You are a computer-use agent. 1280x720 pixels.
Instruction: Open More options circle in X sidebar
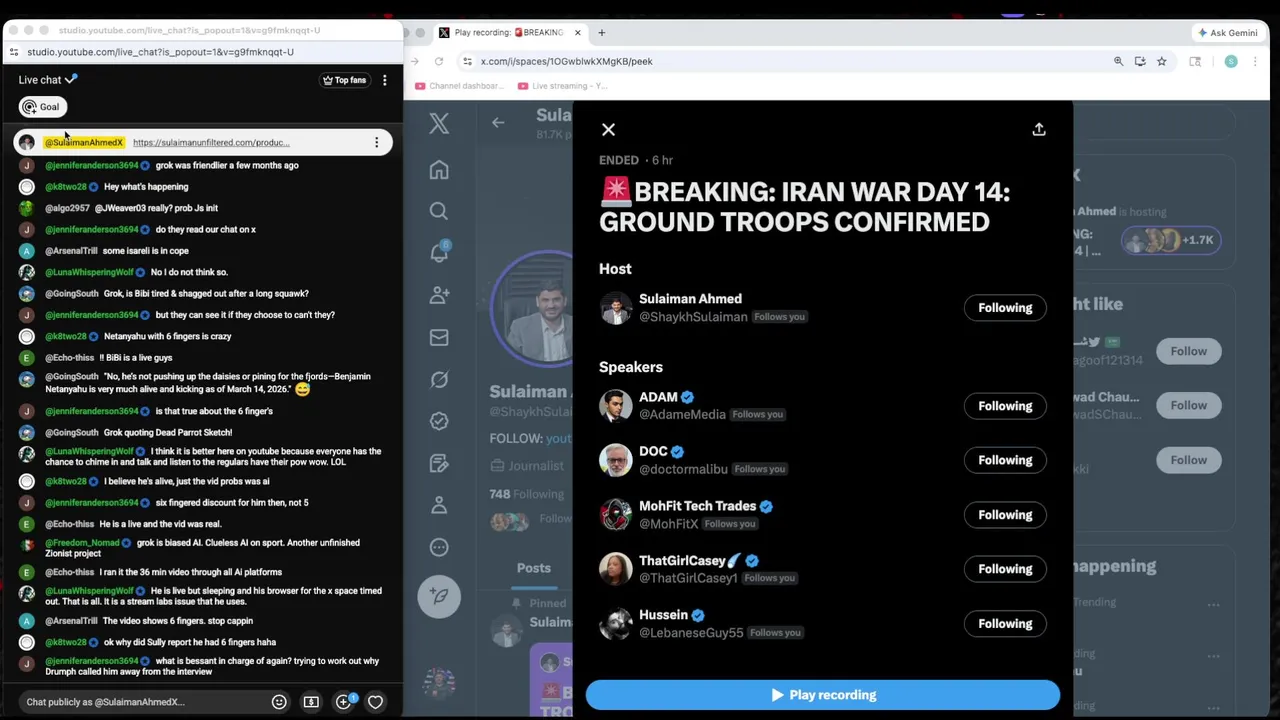[439, 547]
